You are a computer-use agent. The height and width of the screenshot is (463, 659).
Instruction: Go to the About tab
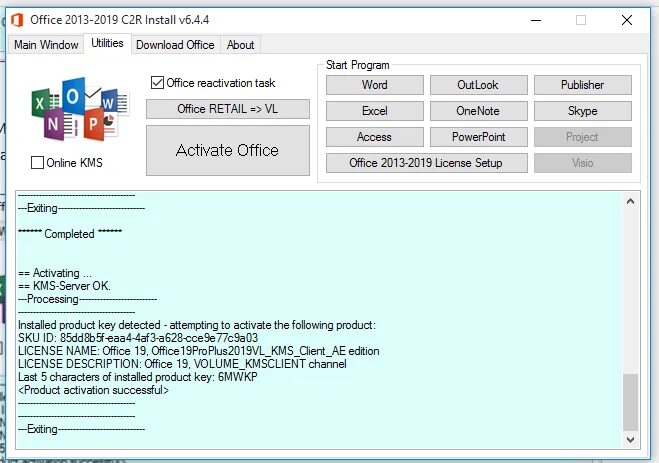point(240,45)
